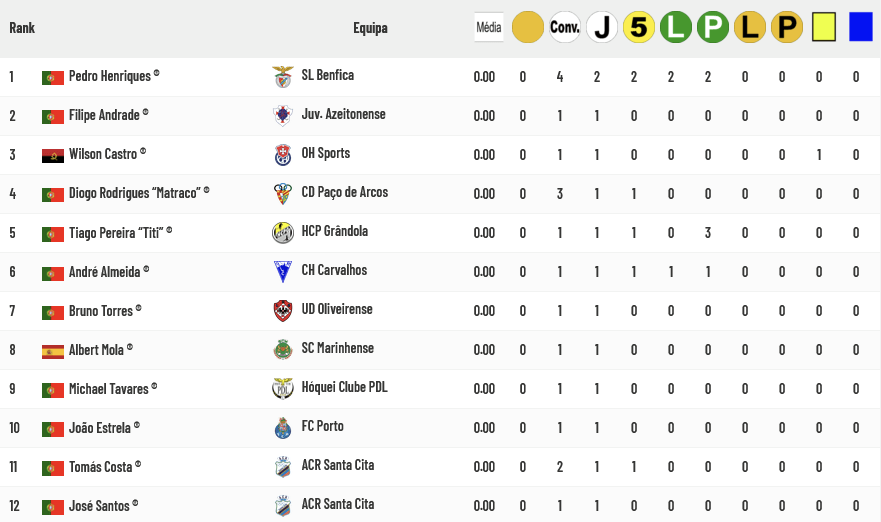Click the Média column header
Image resolution: width=881 pixels, height=522 pixels.
489,27
